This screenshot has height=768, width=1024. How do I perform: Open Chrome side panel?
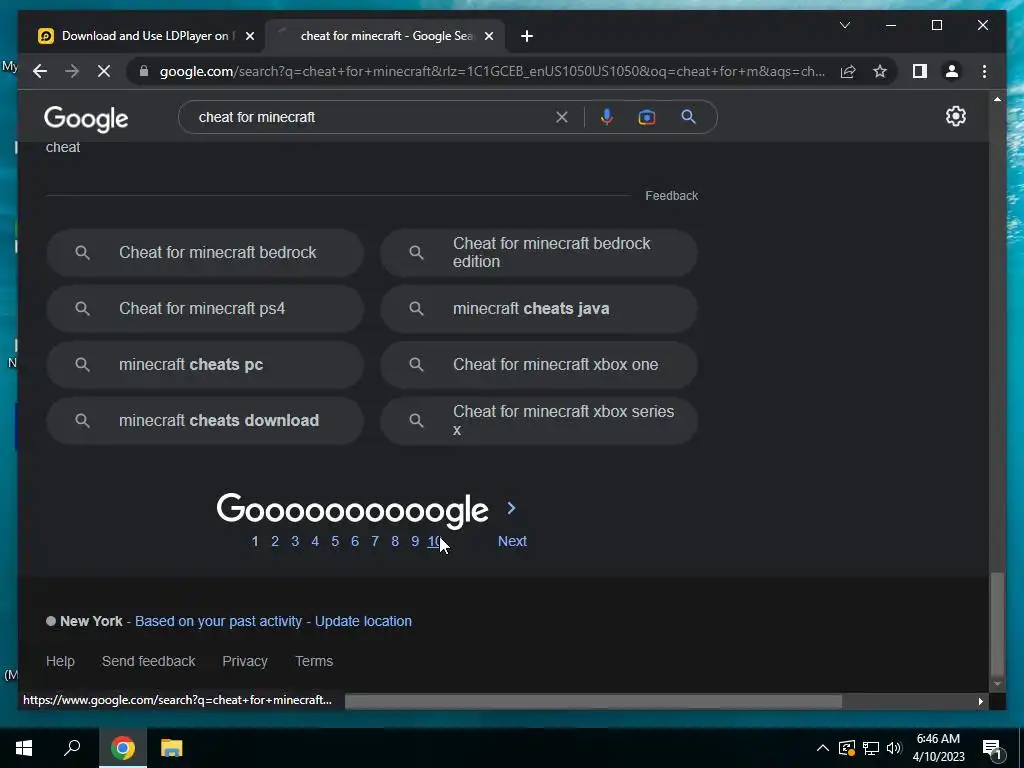[920, 71]
